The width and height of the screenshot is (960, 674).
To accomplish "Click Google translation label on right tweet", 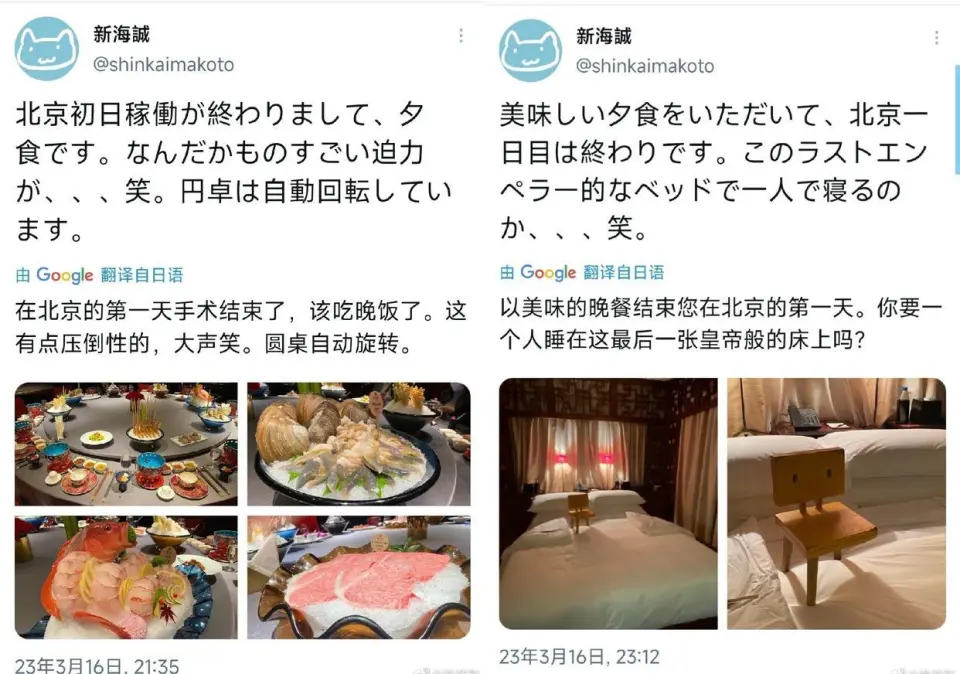I will [x=582, y=272].
